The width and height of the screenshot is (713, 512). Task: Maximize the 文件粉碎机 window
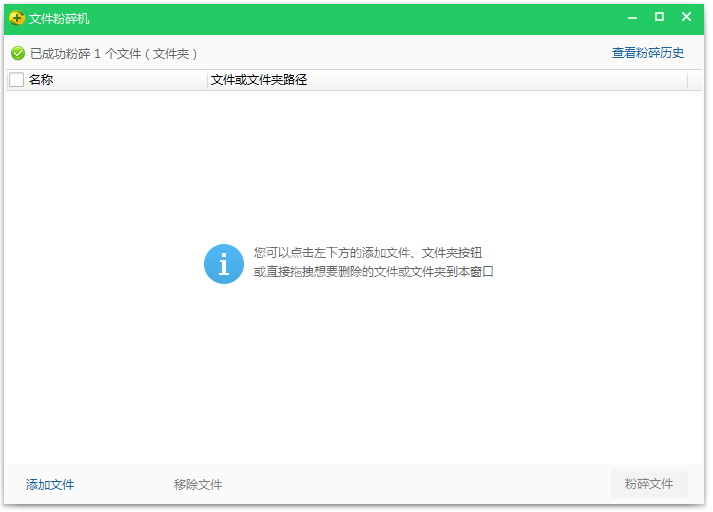click(x=659, y=17)
